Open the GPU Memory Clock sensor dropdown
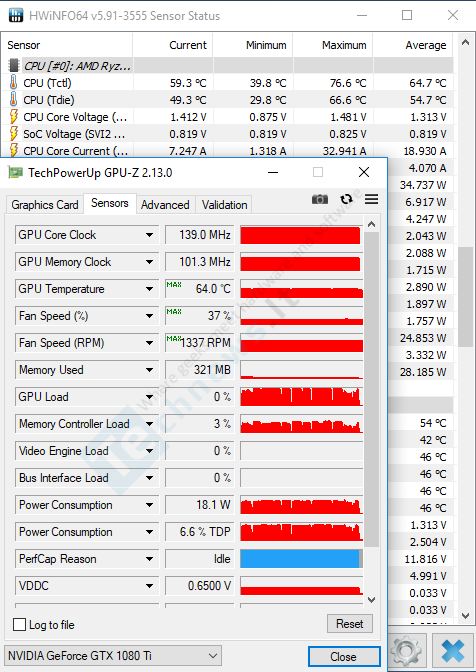 (x=149, y=262)
